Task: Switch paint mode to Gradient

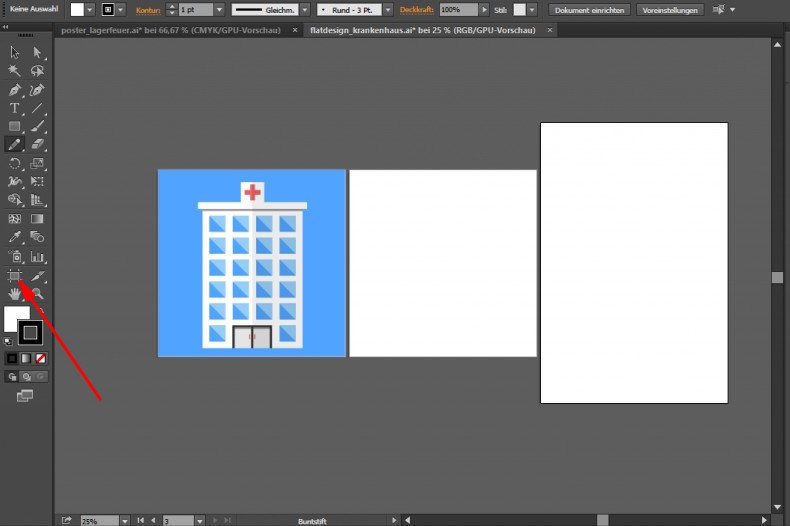Action: tap(27, 358)
